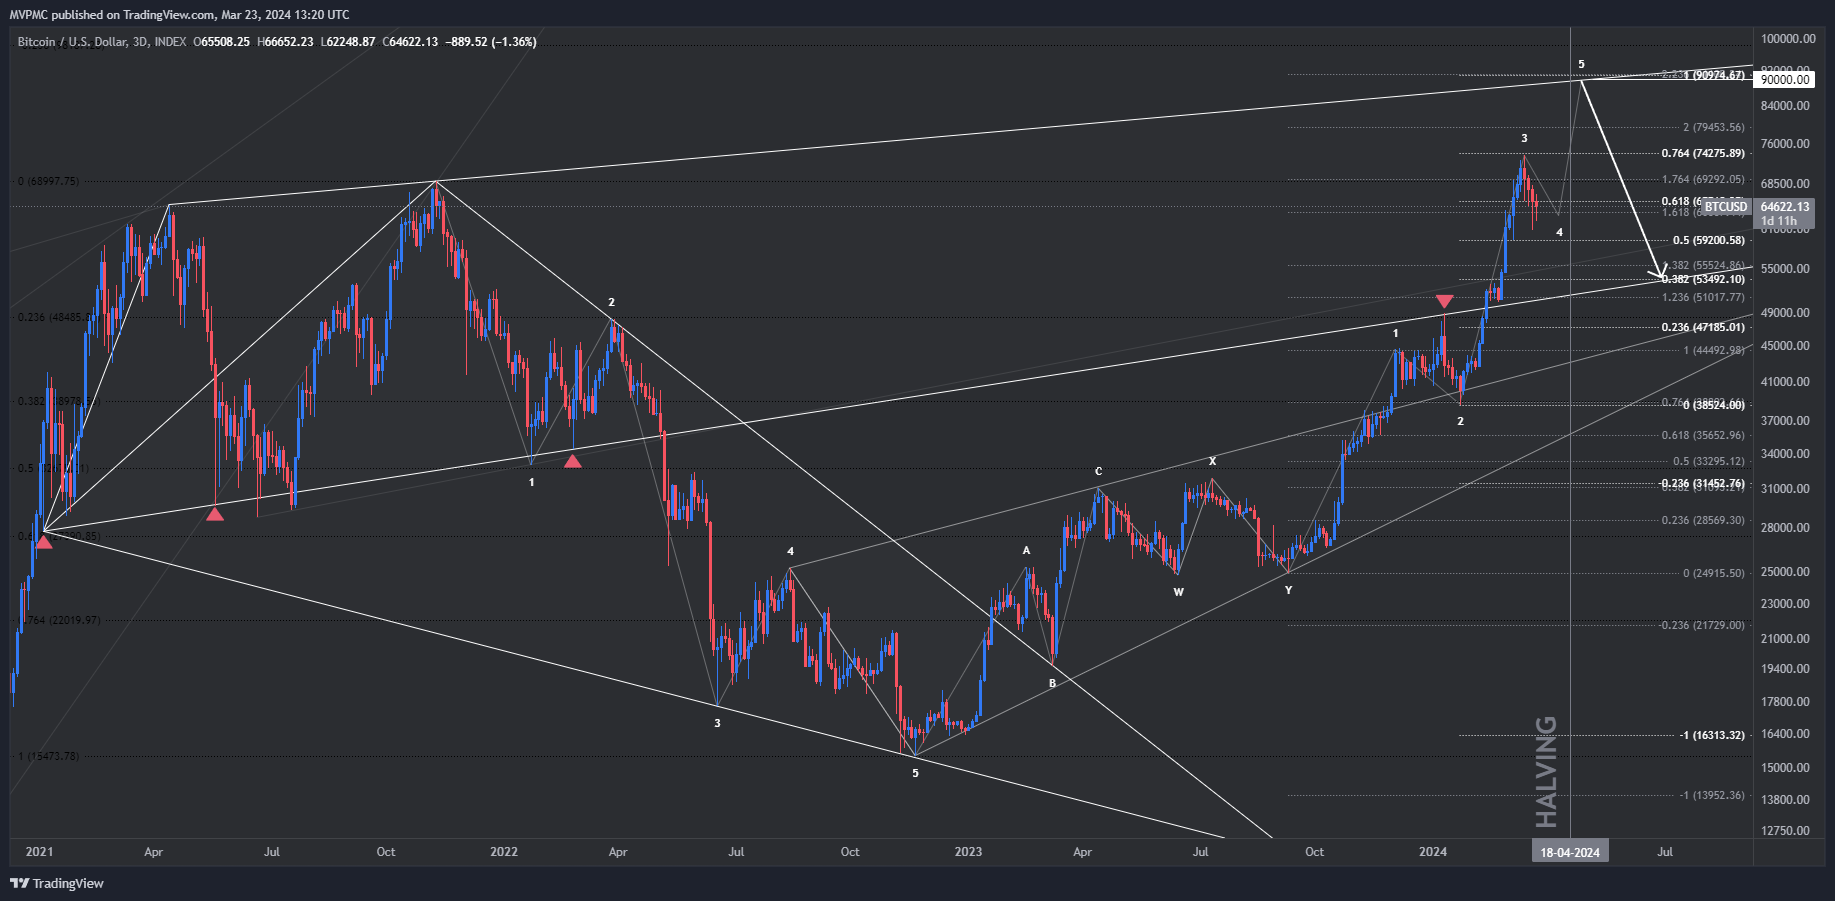Click the 2024 label on the time axis

[1433, 852]
